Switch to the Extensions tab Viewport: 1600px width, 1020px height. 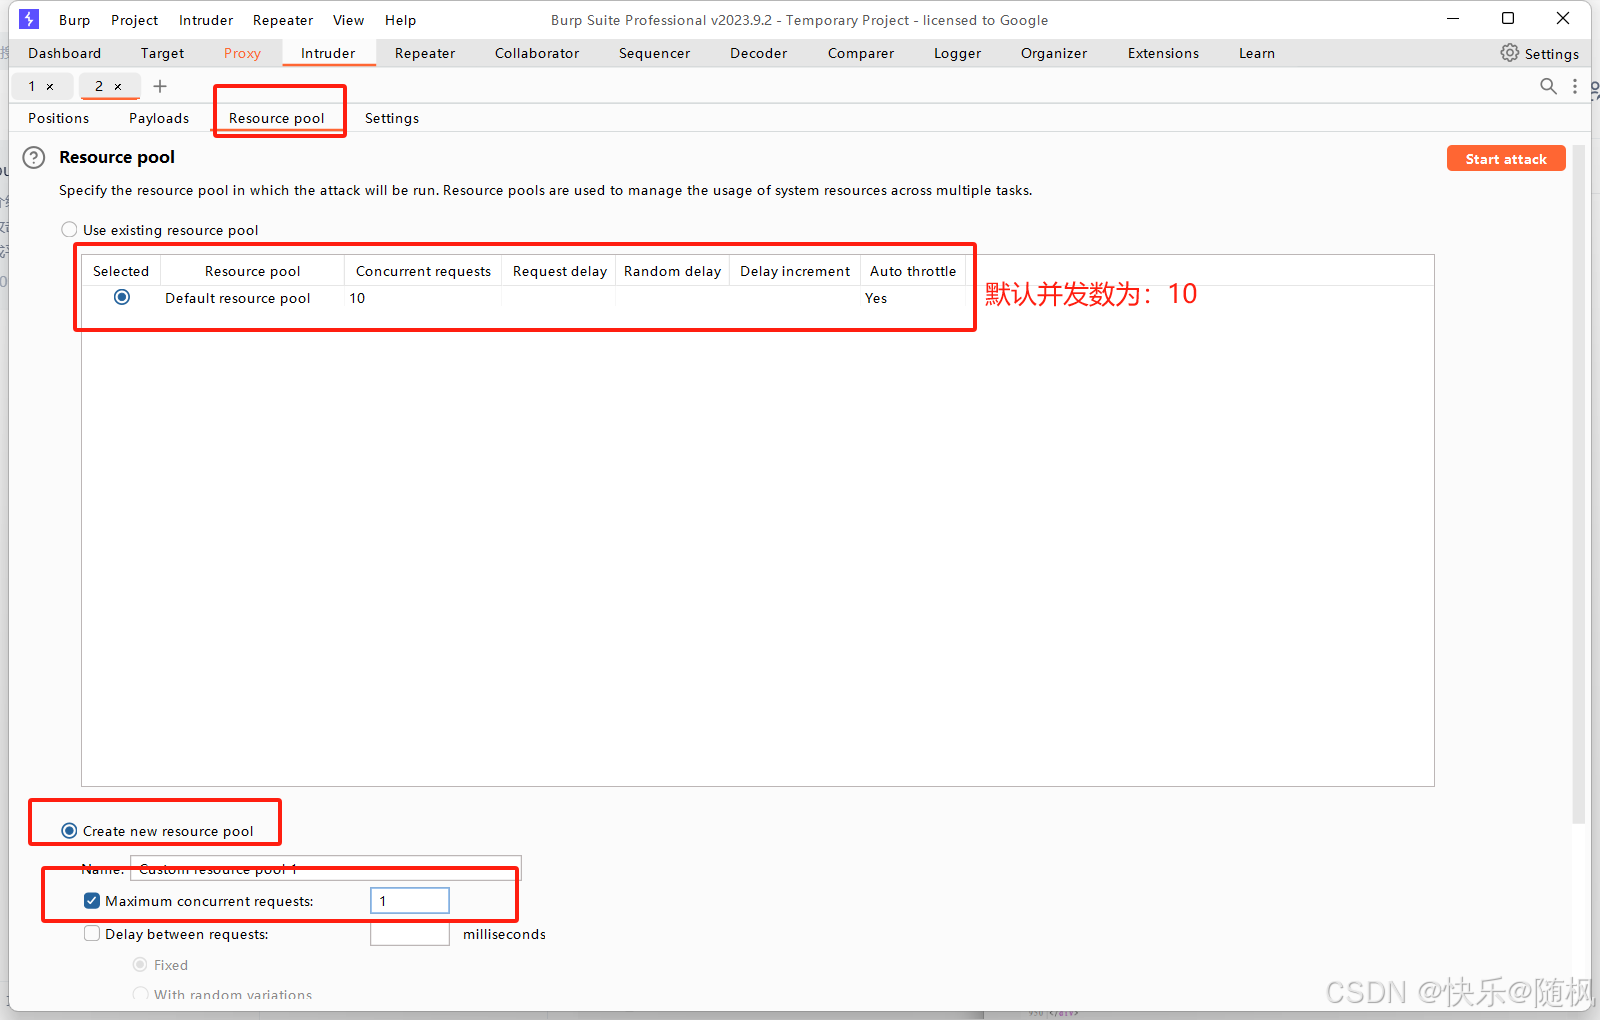(1163, 53)
